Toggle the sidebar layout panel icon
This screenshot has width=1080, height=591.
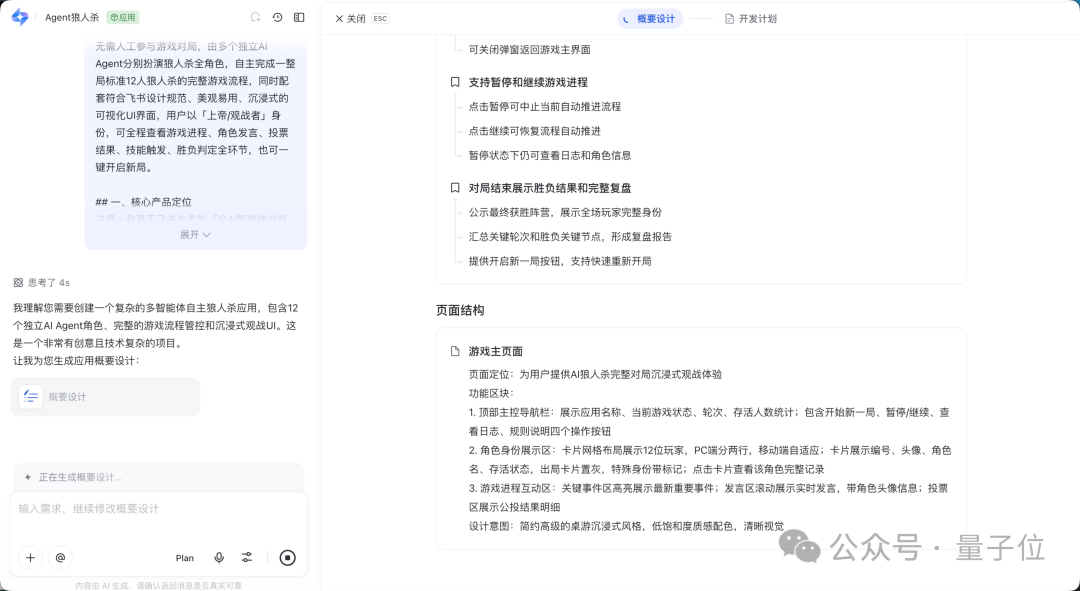click(299, 17)
